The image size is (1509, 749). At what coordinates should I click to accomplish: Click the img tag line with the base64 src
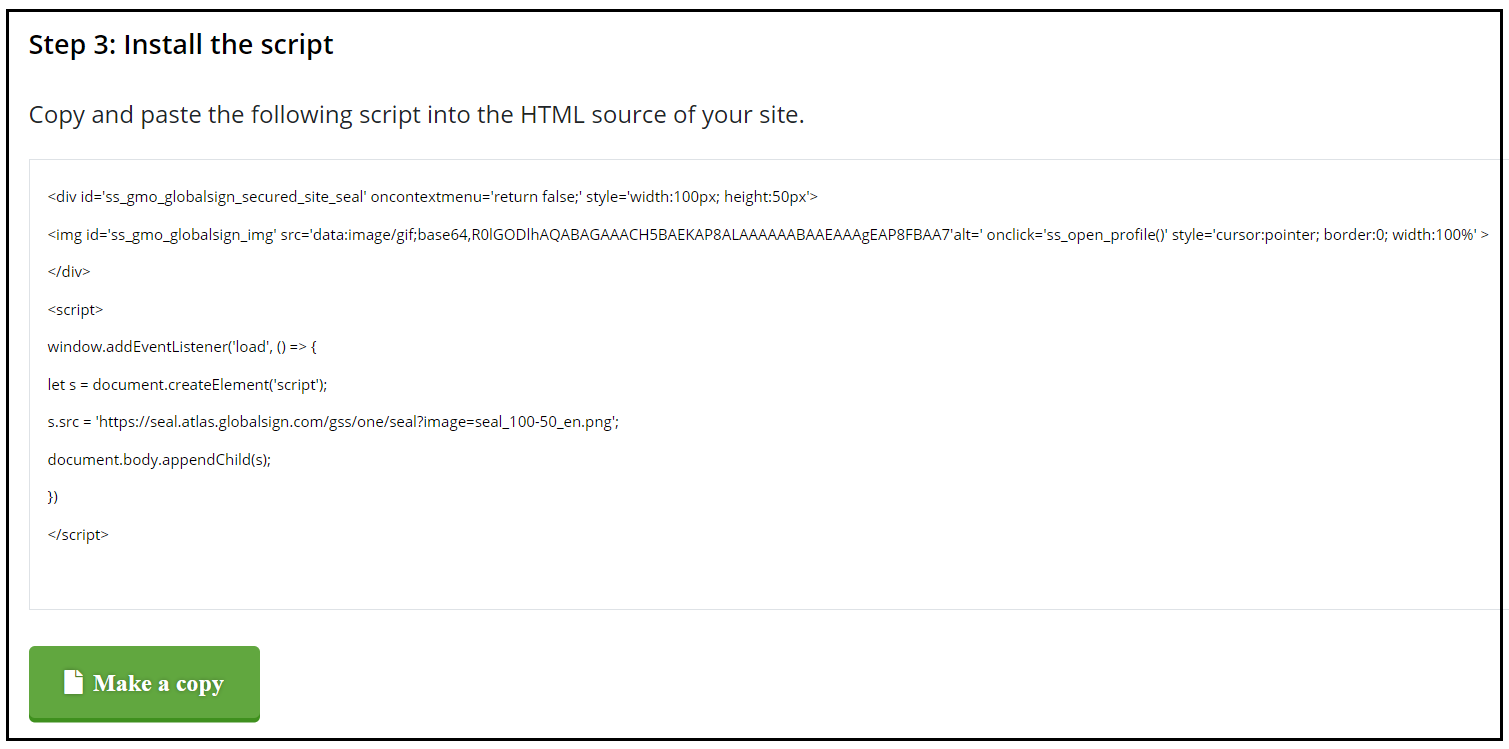point(768,235)
